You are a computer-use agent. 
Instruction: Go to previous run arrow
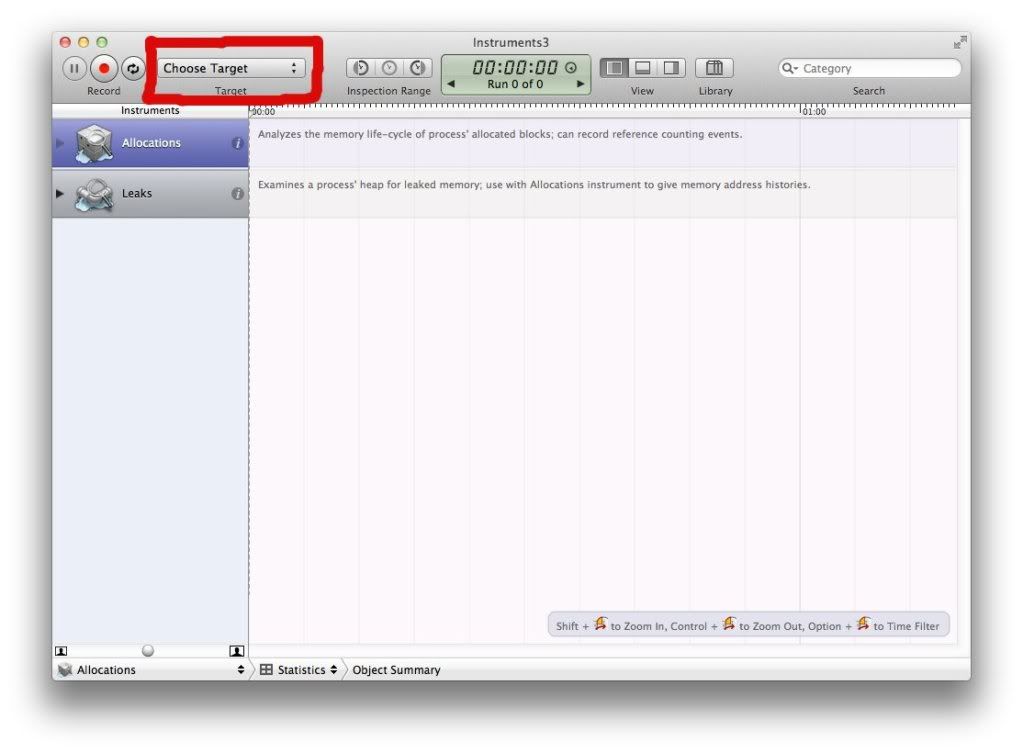pos(451,84)
